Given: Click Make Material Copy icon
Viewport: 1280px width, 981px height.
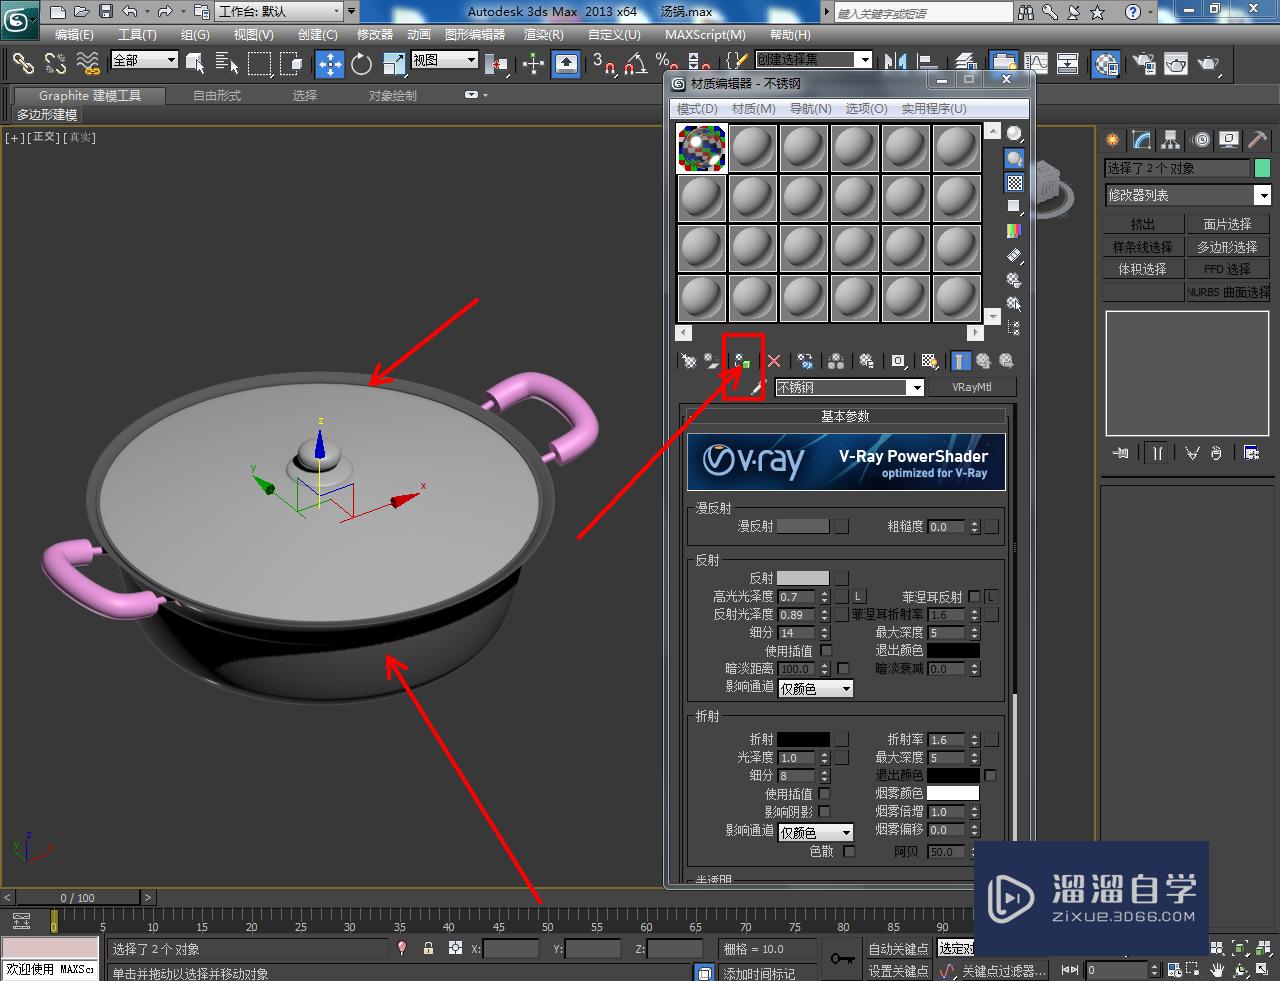Looking at the screenshot, I should tap(805, 361).
